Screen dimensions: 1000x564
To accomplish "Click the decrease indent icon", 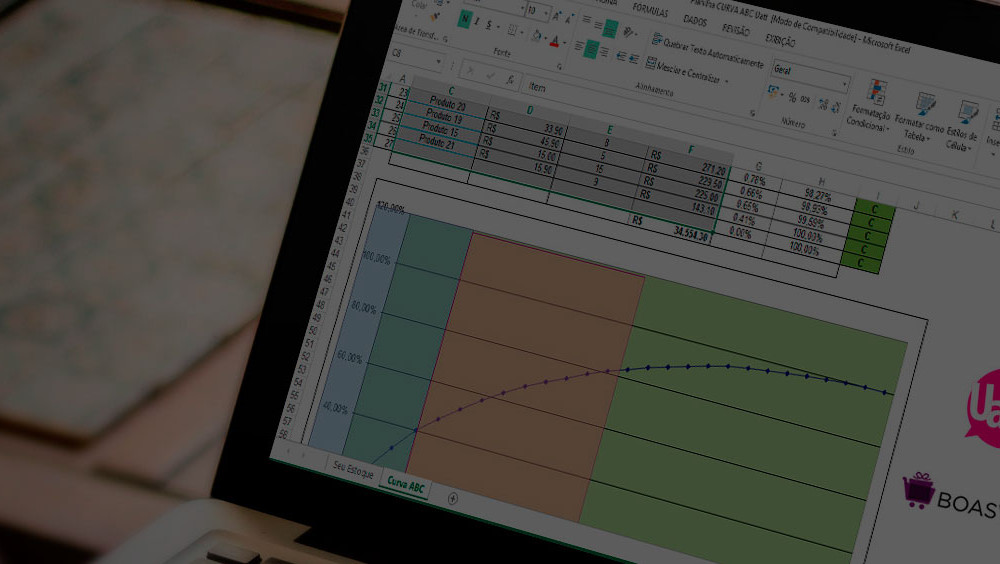I will (x=621, y=56).
